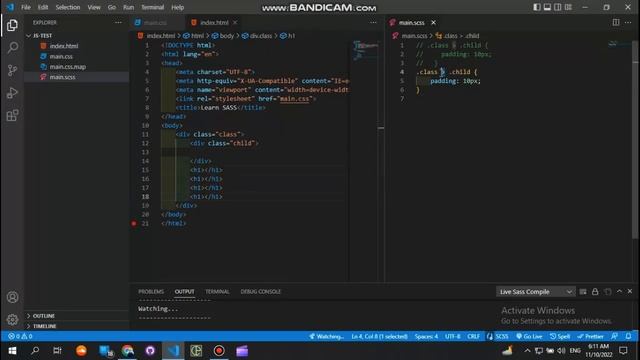Click errors and warnings count in status bar
This screenshot has width=640, height=360.
pos(20,336)
